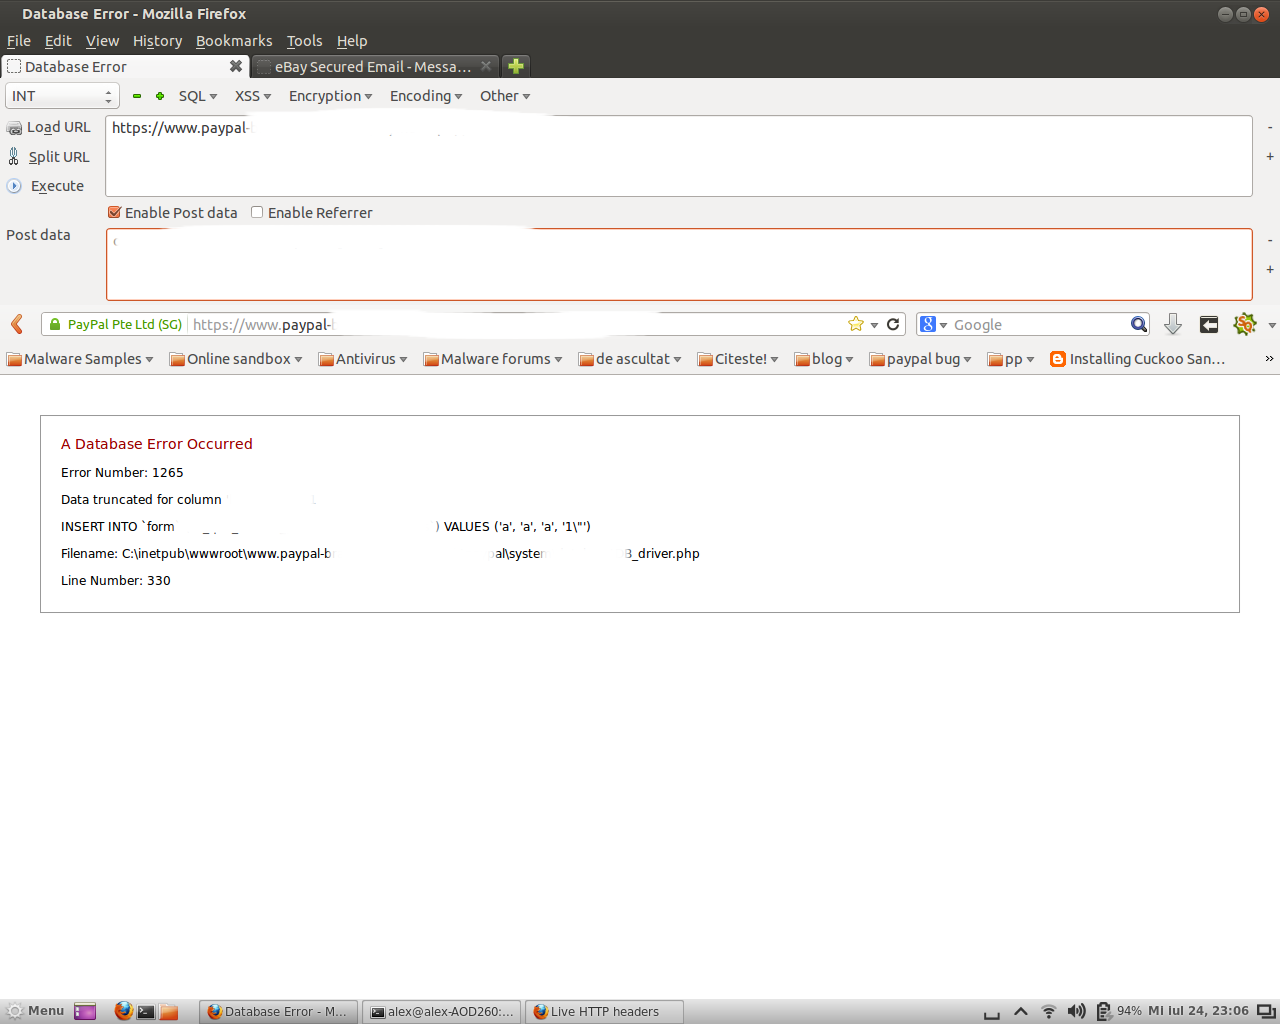Image resolution: width=1280 pixels, height=1024 pixels.
Task: Open the pp bookmark folder
Action: (x=1011, y=359)
